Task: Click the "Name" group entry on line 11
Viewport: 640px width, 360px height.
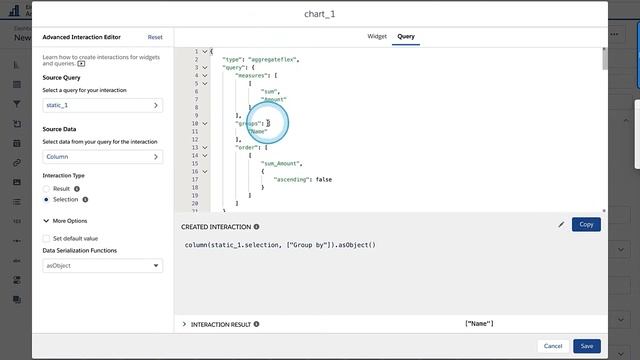Action: click(258, 131)
